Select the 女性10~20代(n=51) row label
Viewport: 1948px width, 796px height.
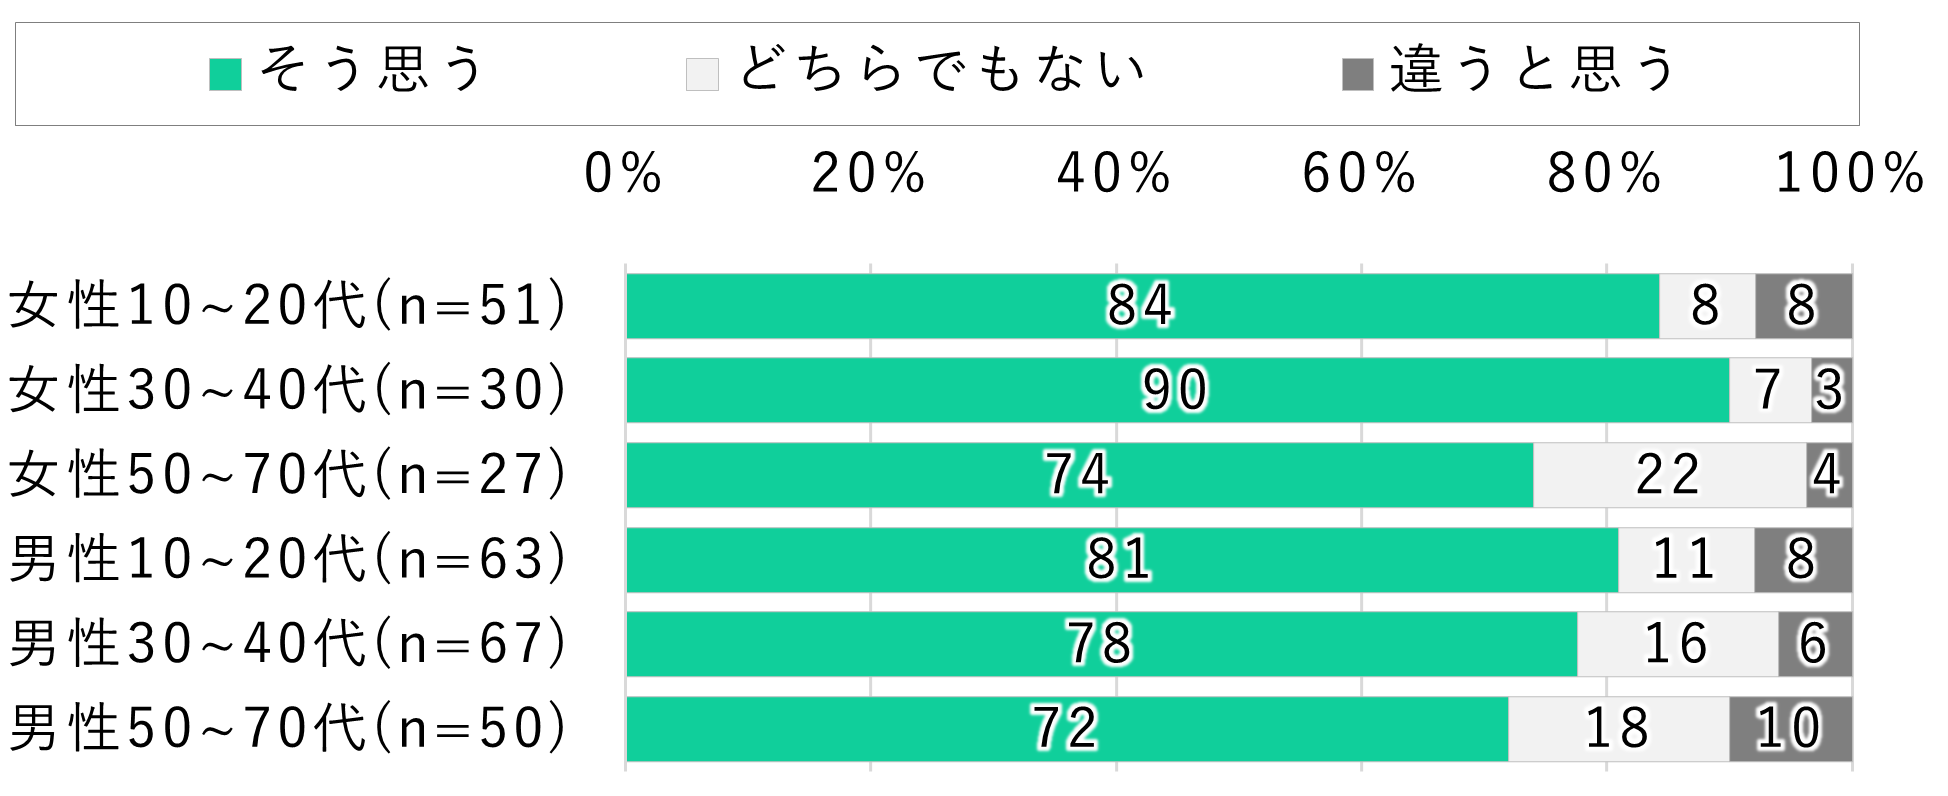point(290,306)
